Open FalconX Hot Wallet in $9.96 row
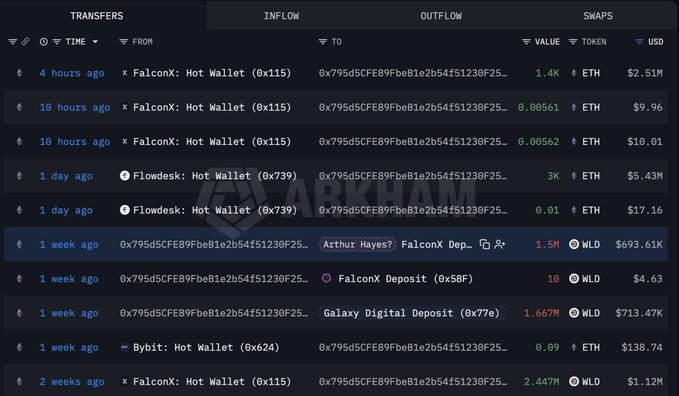Screen dimensions: 679x396 click(x=212, y=107)
